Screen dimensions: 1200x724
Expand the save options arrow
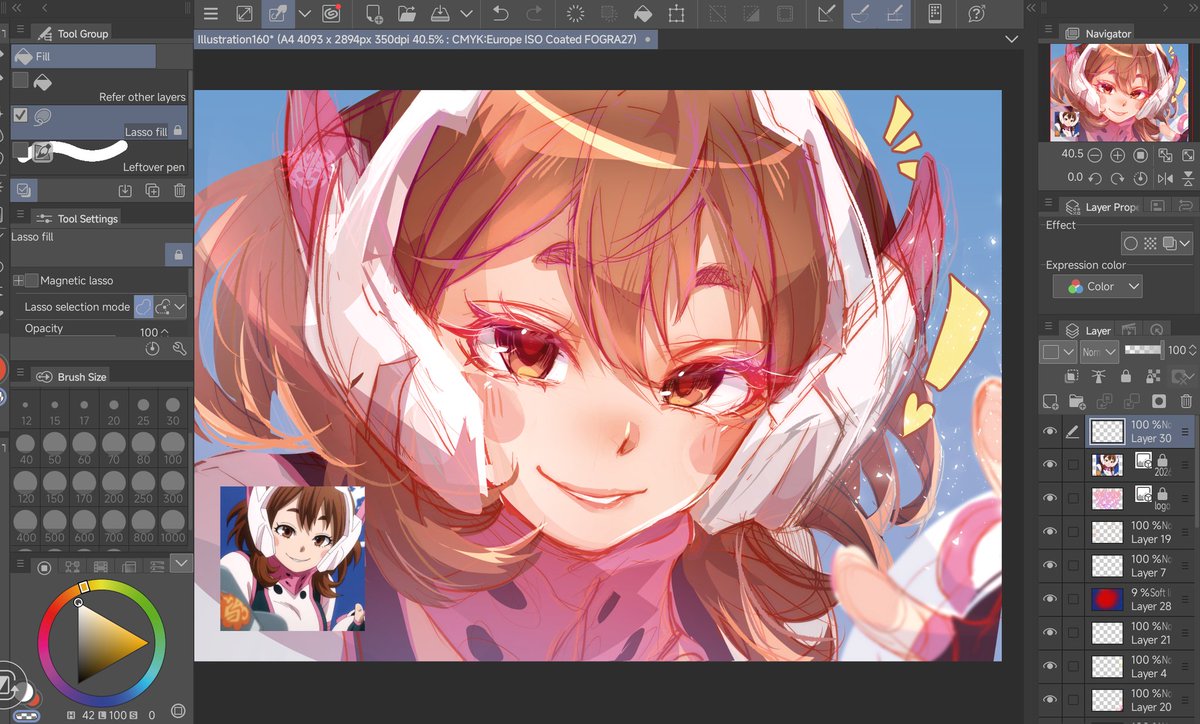pyautogui.click(x=467, y=14)
